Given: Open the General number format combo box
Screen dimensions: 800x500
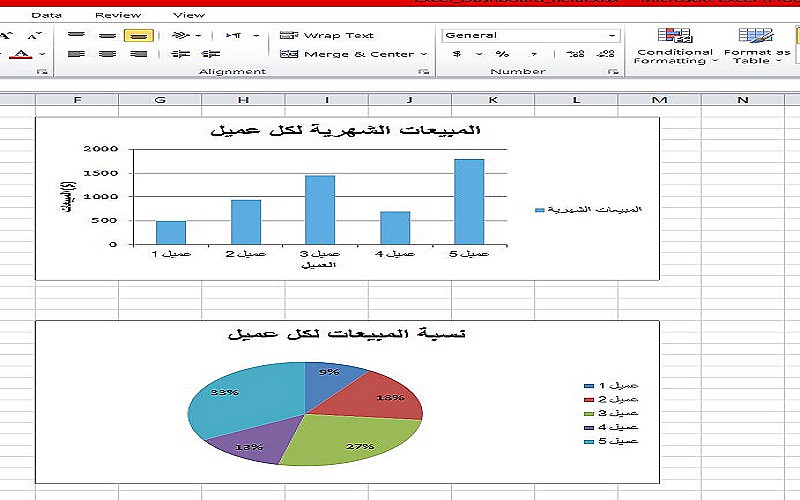Looking at the screenshot, I should (531, 35).
